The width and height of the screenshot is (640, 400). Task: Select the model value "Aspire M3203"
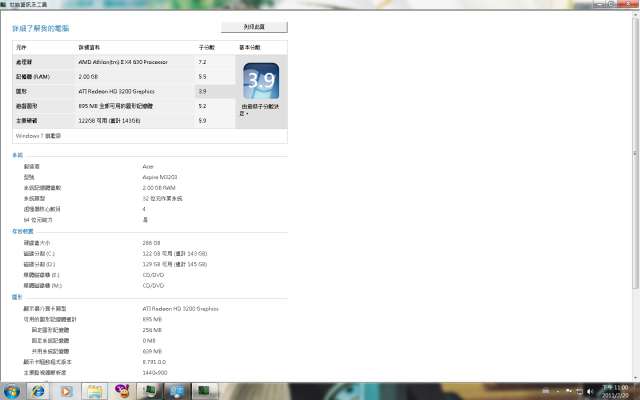(x=160, y=177)
